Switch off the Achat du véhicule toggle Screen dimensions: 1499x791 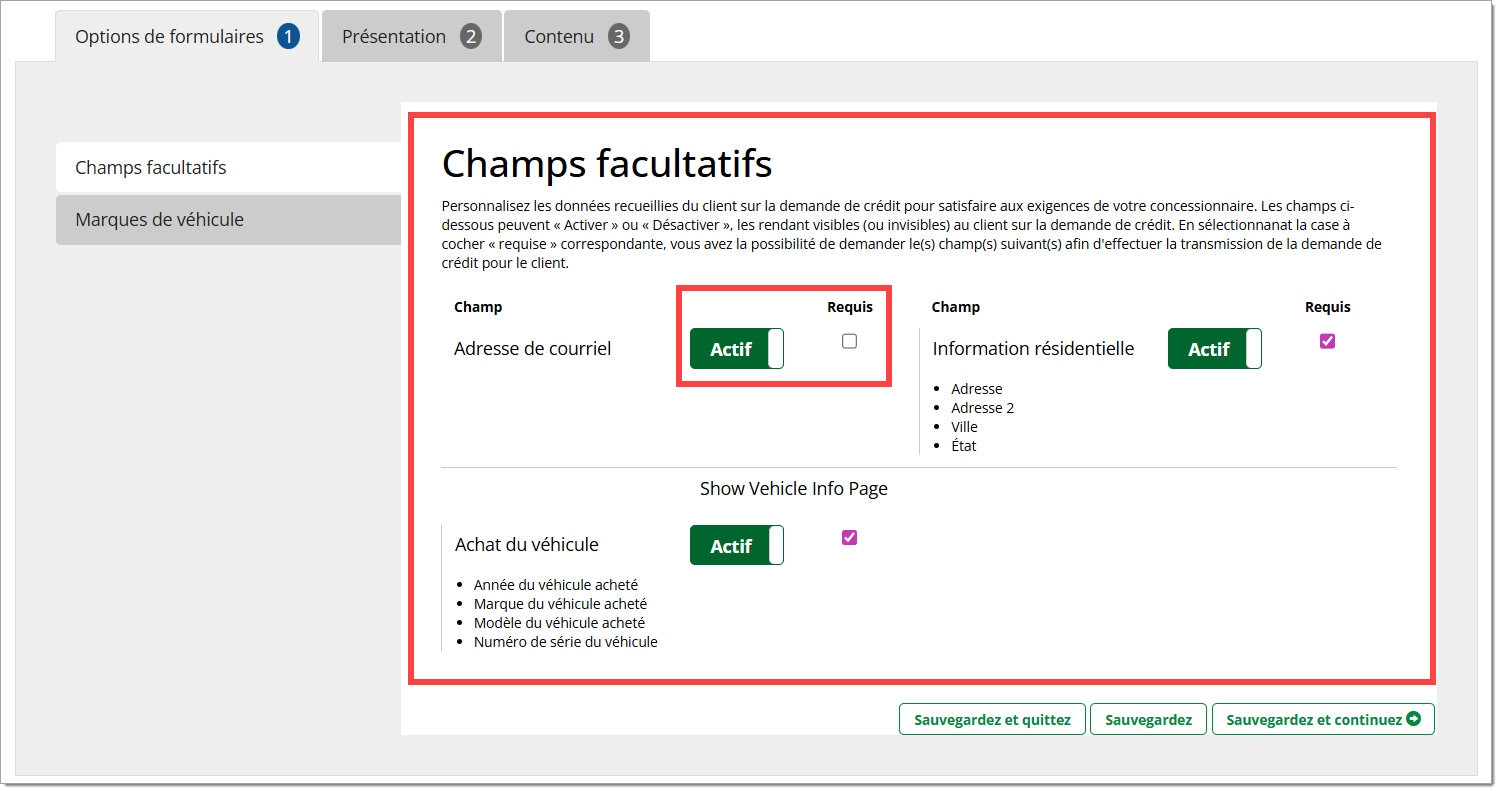737,546
